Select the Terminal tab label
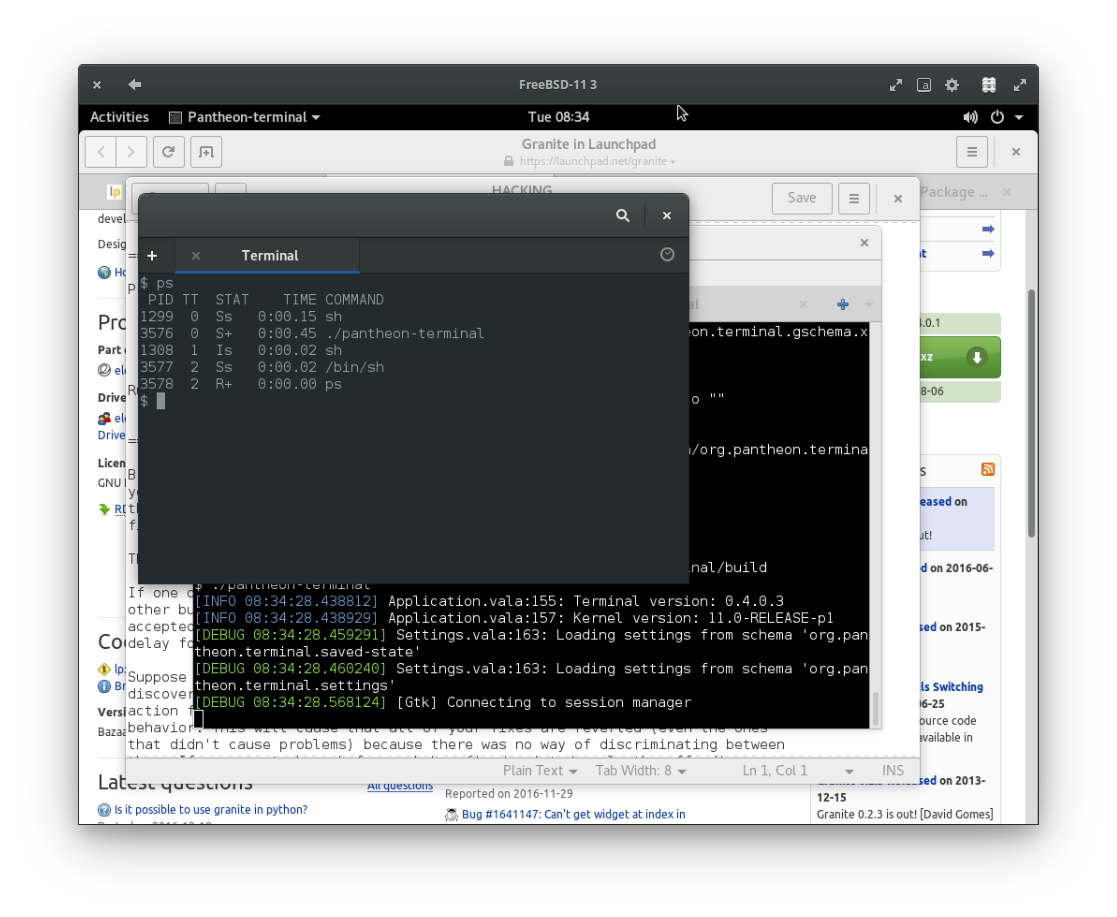1117x917 pixels. pyautogui.click(x=269, y=256)
